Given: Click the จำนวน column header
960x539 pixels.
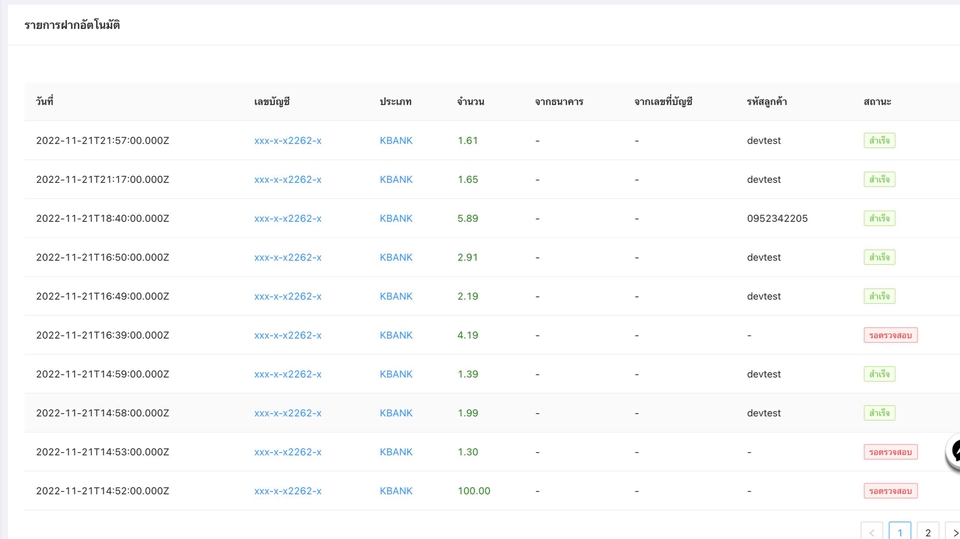Looking at the screenshot, I should 470,101.
